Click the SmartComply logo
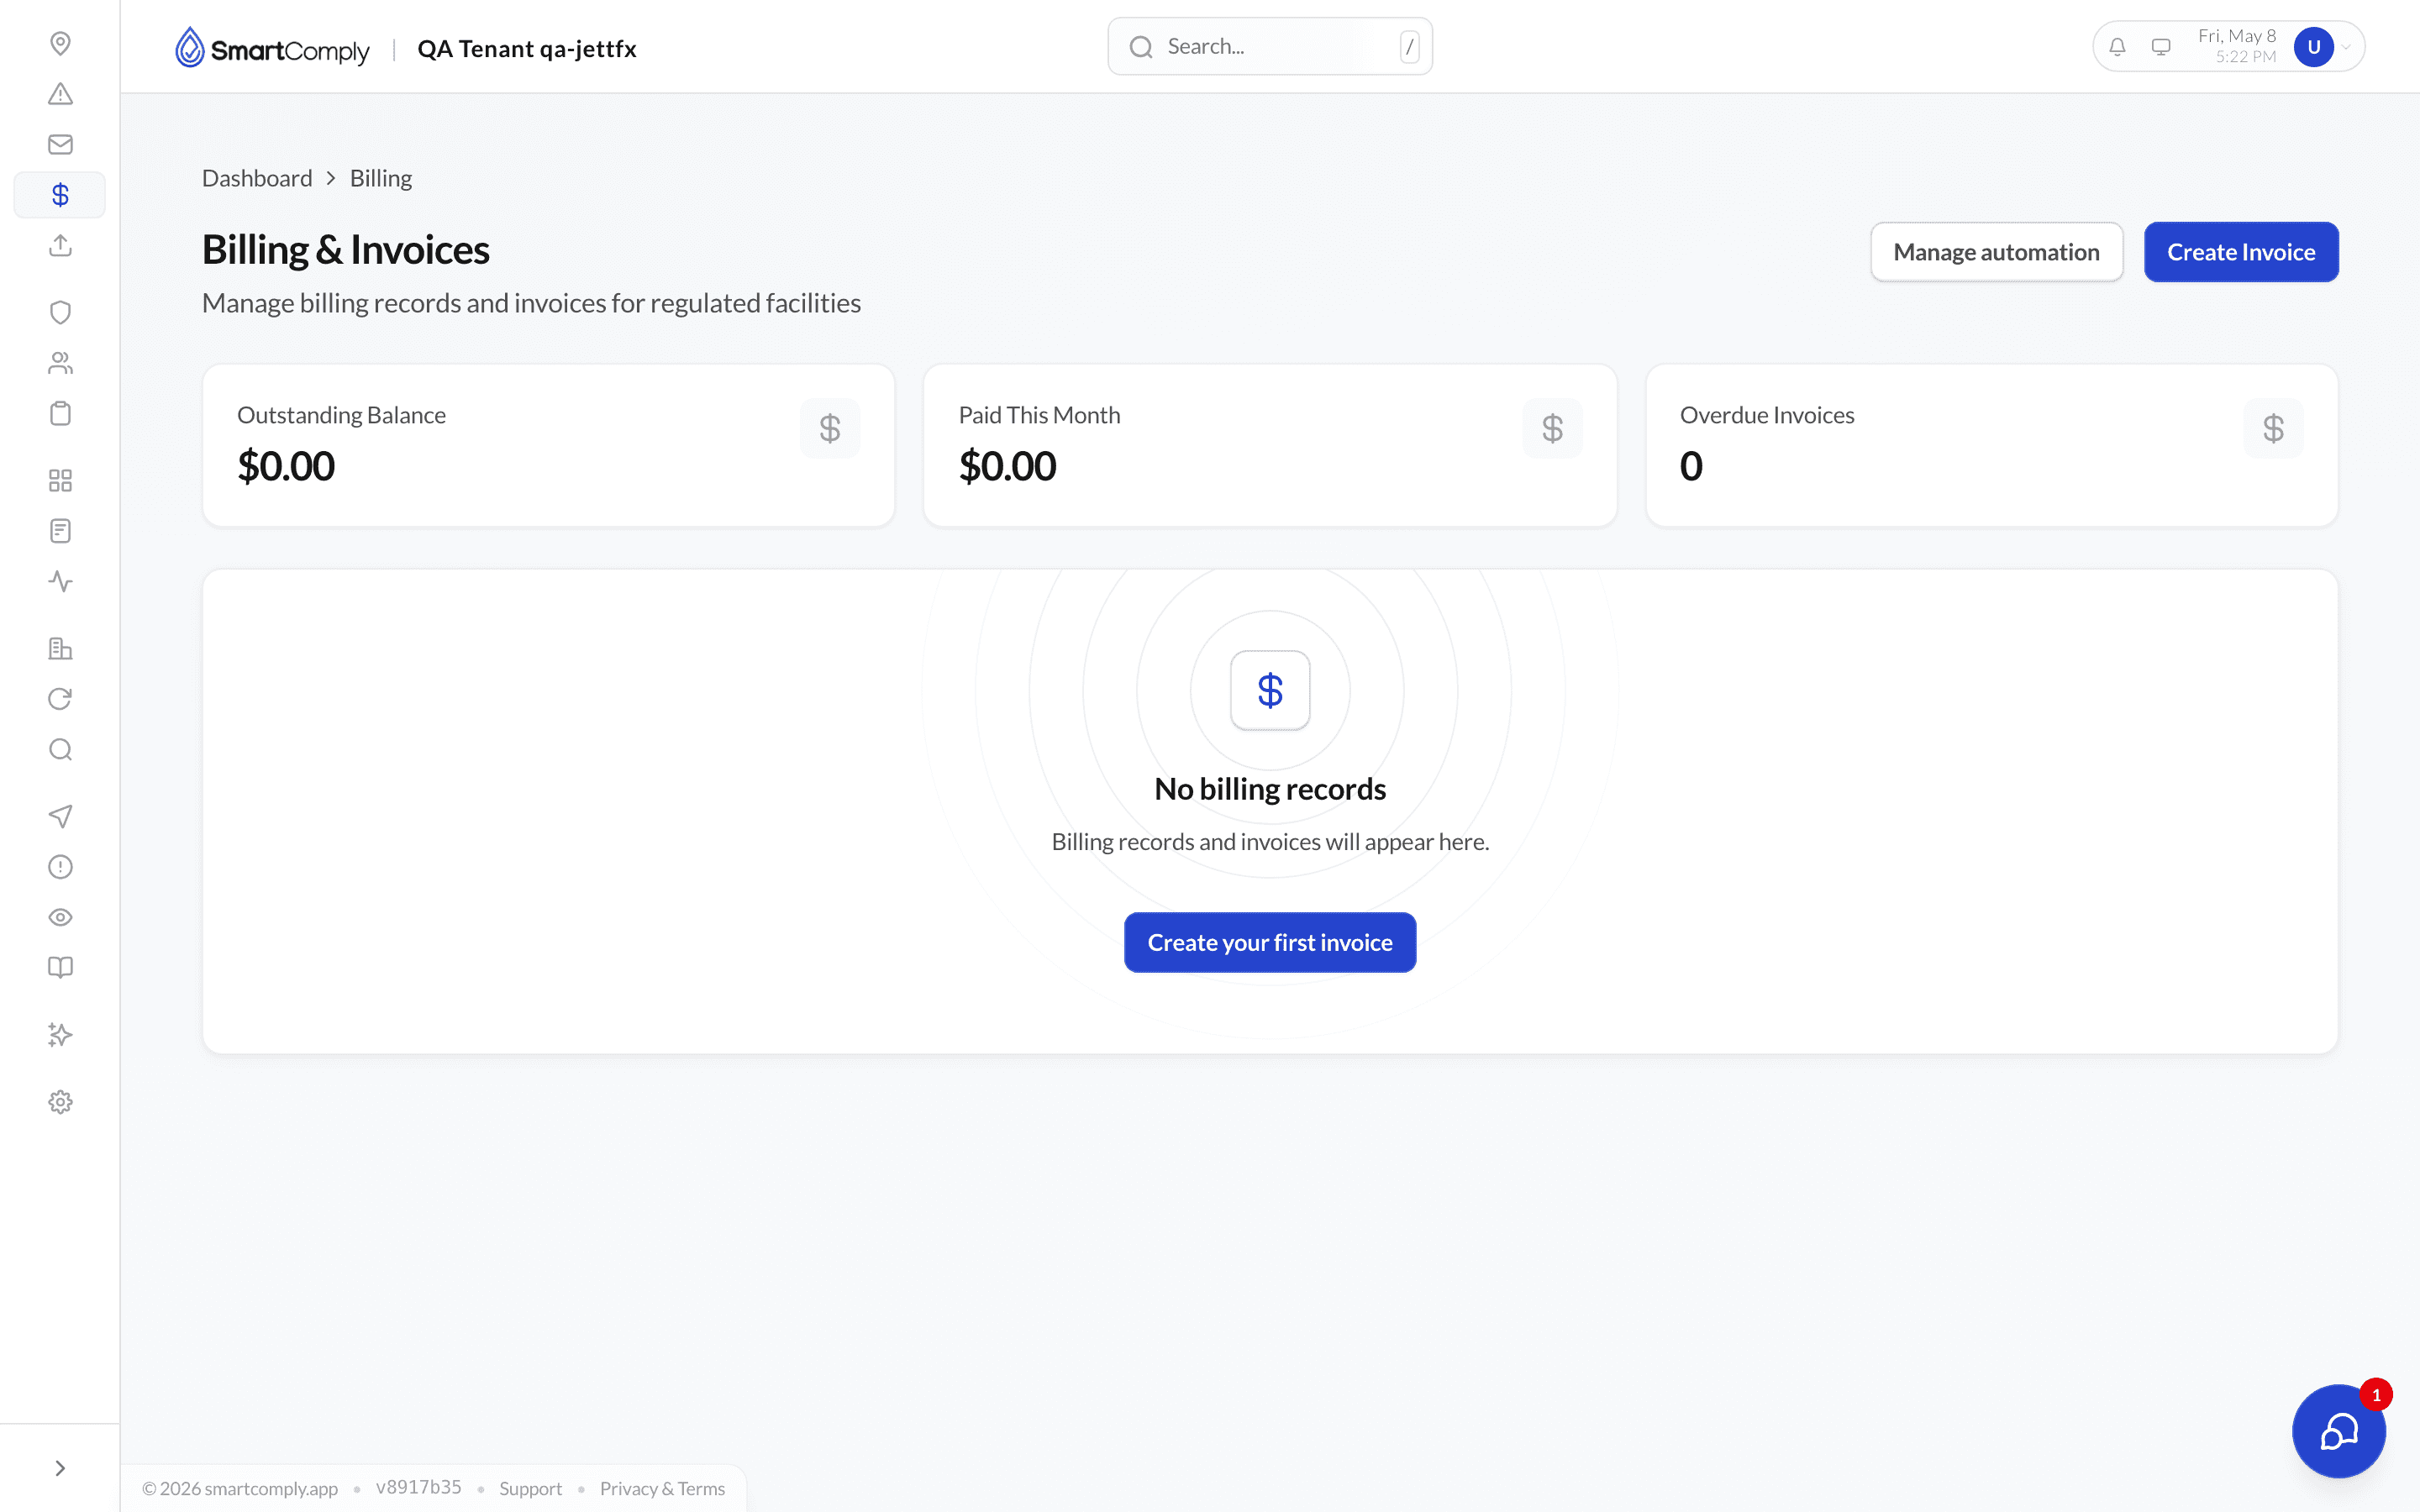Screen dimensions: 2420x1512 tap(272, 48)
